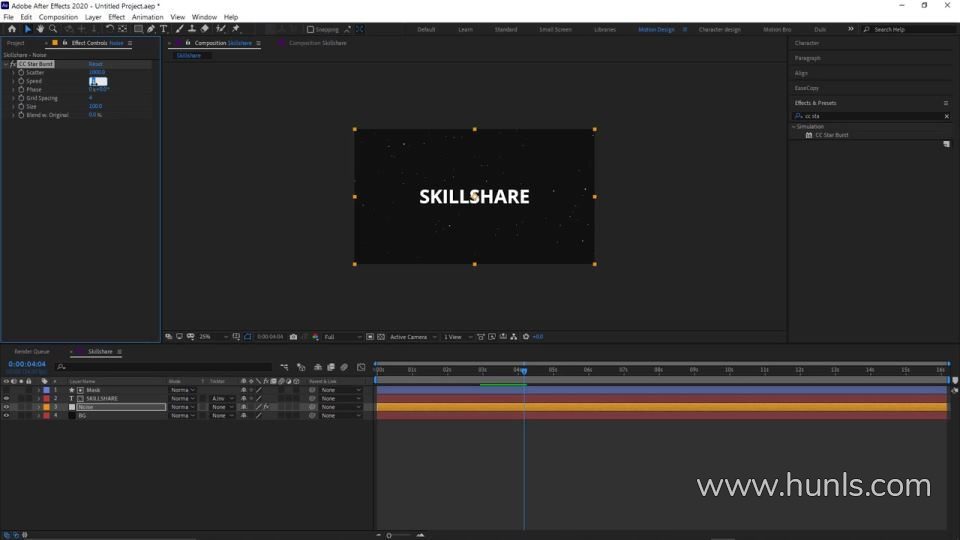
Task: Click the orange label color of Noise layer
Action: [47, 407]
